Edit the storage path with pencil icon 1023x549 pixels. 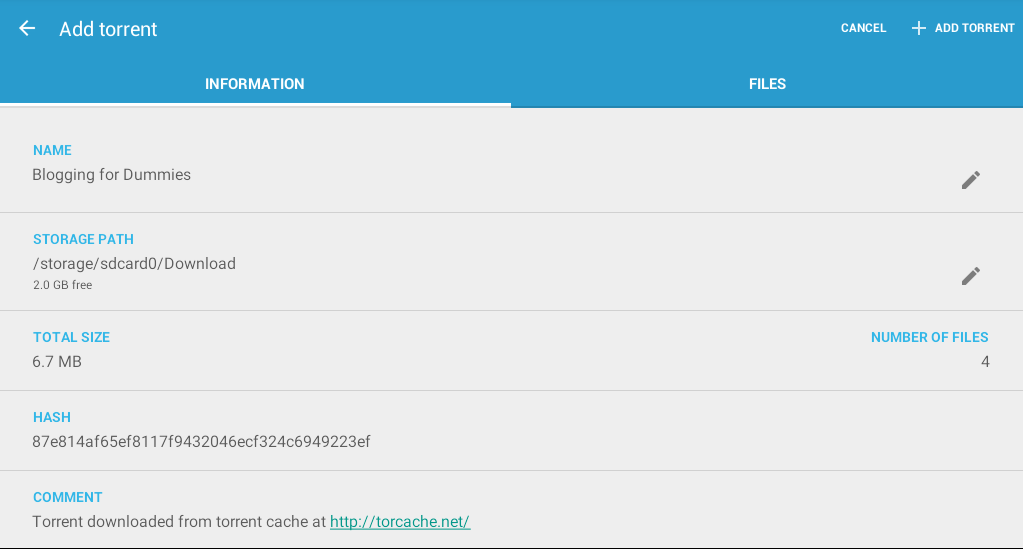click(x=971, y=275)
